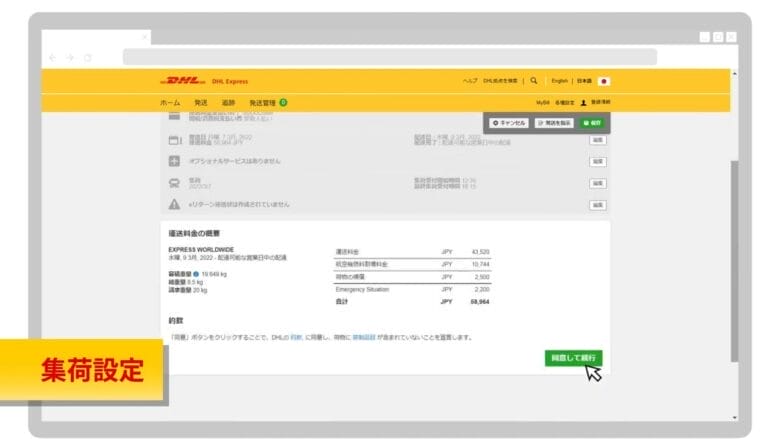Click the ヘルプ link

pyautogui.click(x=470, y=81)
